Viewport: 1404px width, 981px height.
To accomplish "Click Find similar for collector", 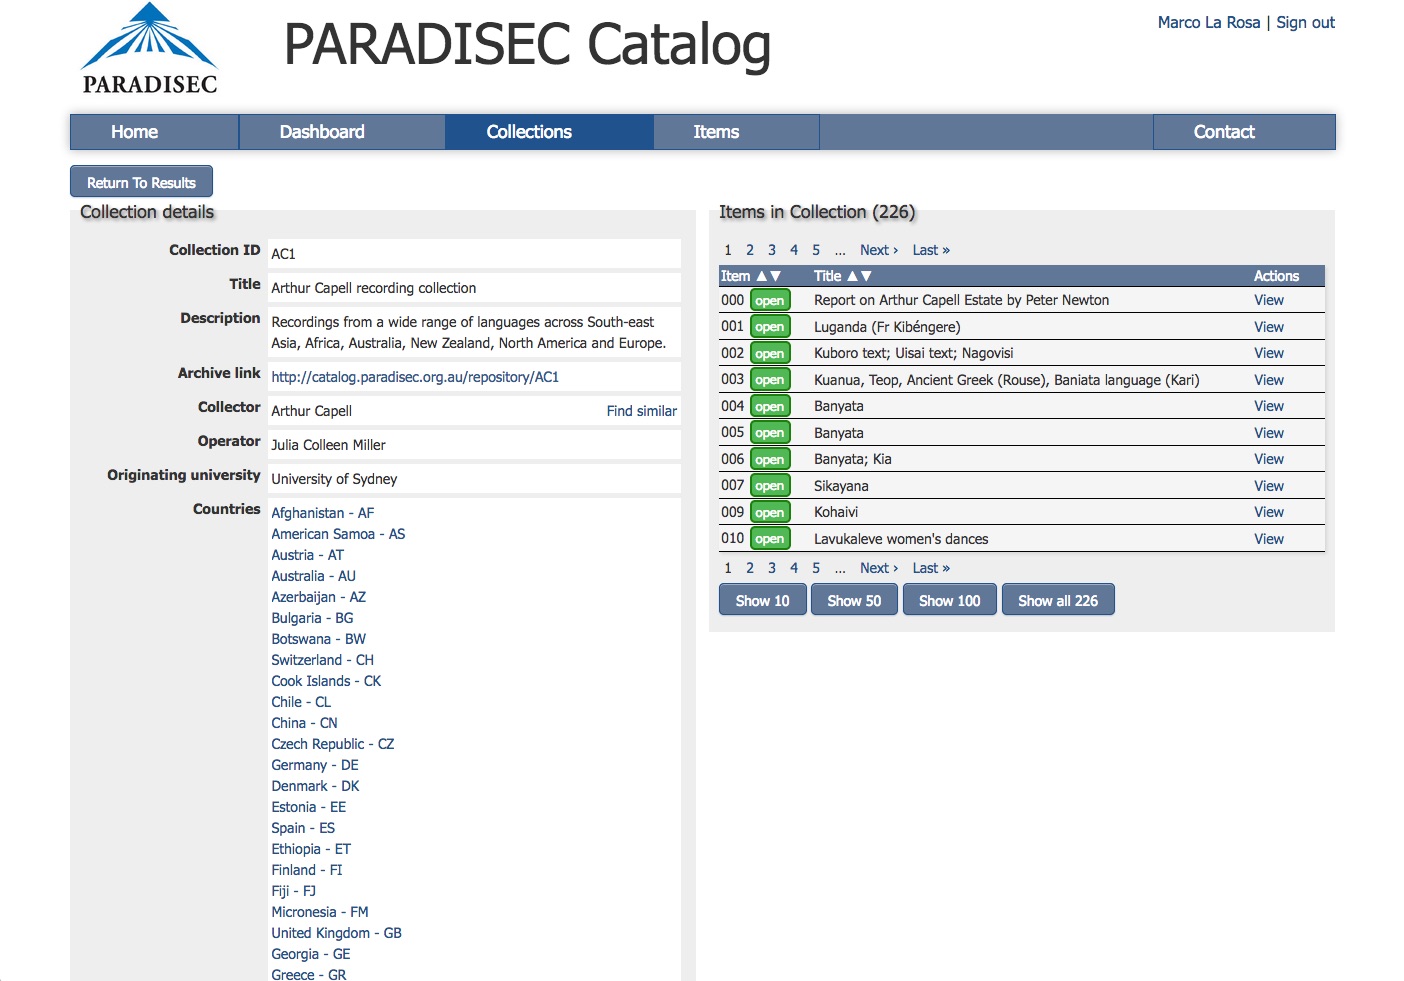I will point(641,411).
